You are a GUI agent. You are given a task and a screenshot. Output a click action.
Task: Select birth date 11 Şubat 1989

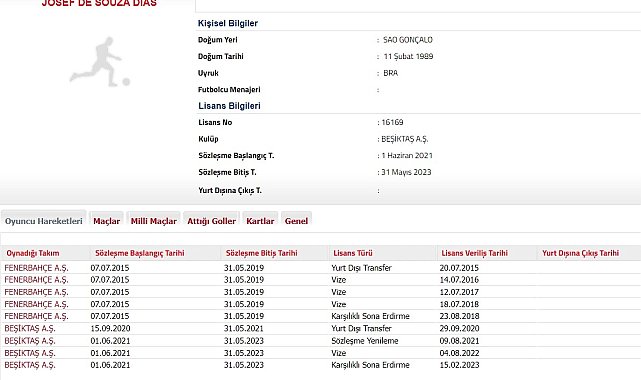(x=408, y=56)
